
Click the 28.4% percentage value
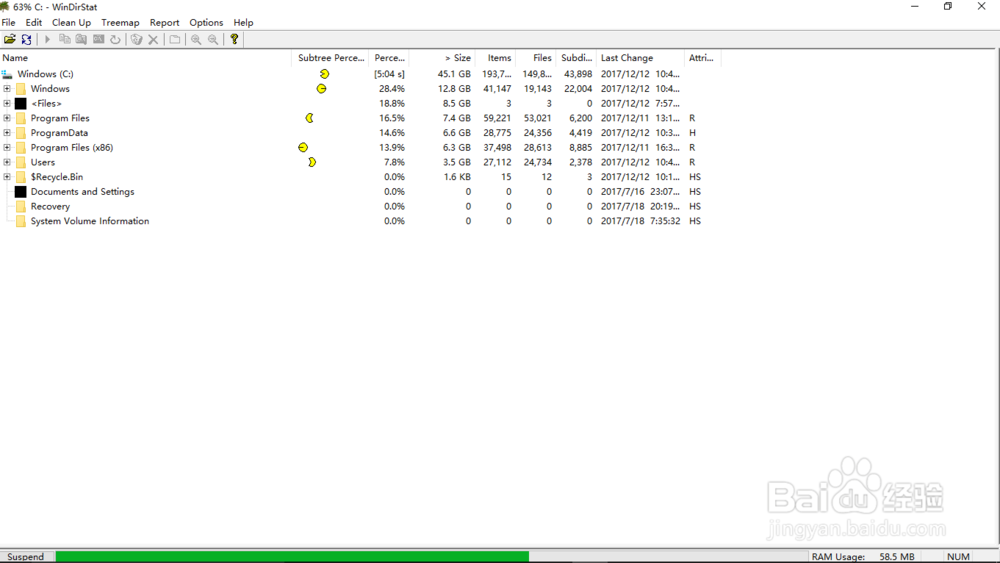392,89
